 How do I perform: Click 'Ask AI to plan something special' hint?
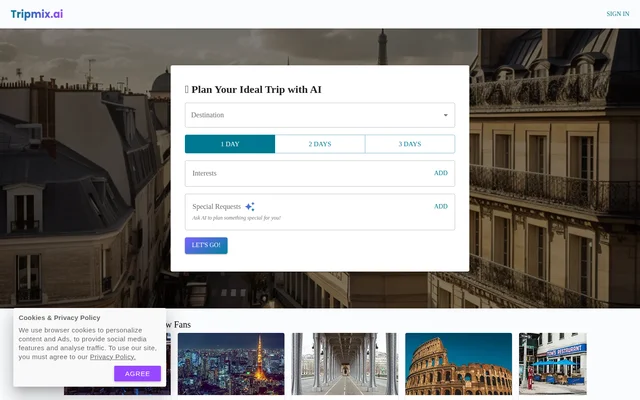pyautogui.click(x=236, y=218)
